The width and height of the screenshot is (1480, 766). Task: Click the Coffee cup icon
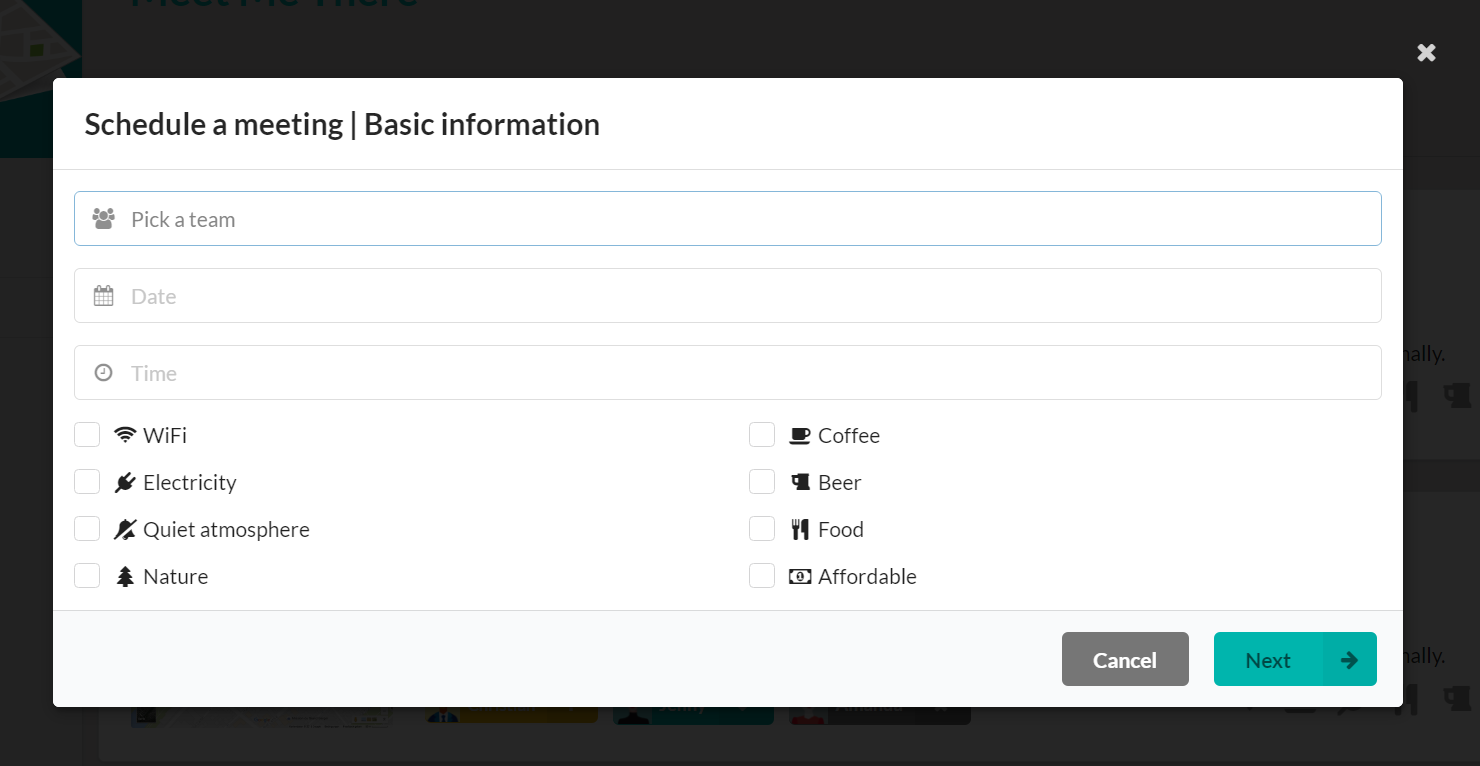800,435
